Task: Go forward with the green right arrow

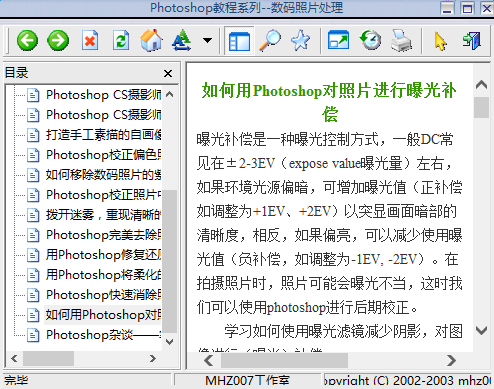Action: coord(58,41)
